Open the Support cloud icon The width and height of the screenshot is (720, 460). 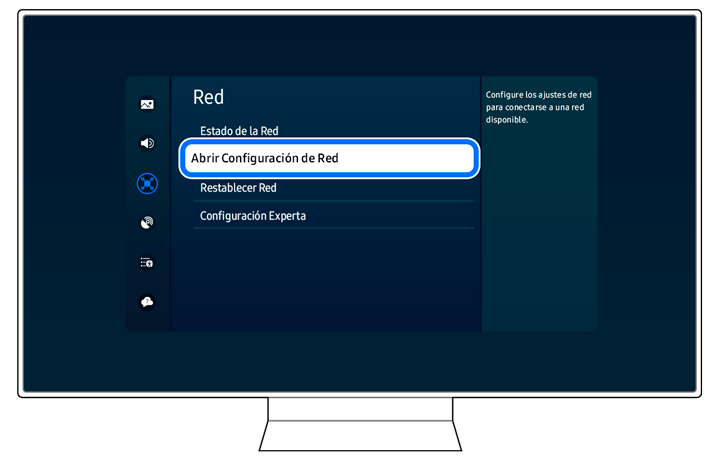coord(147,302)
